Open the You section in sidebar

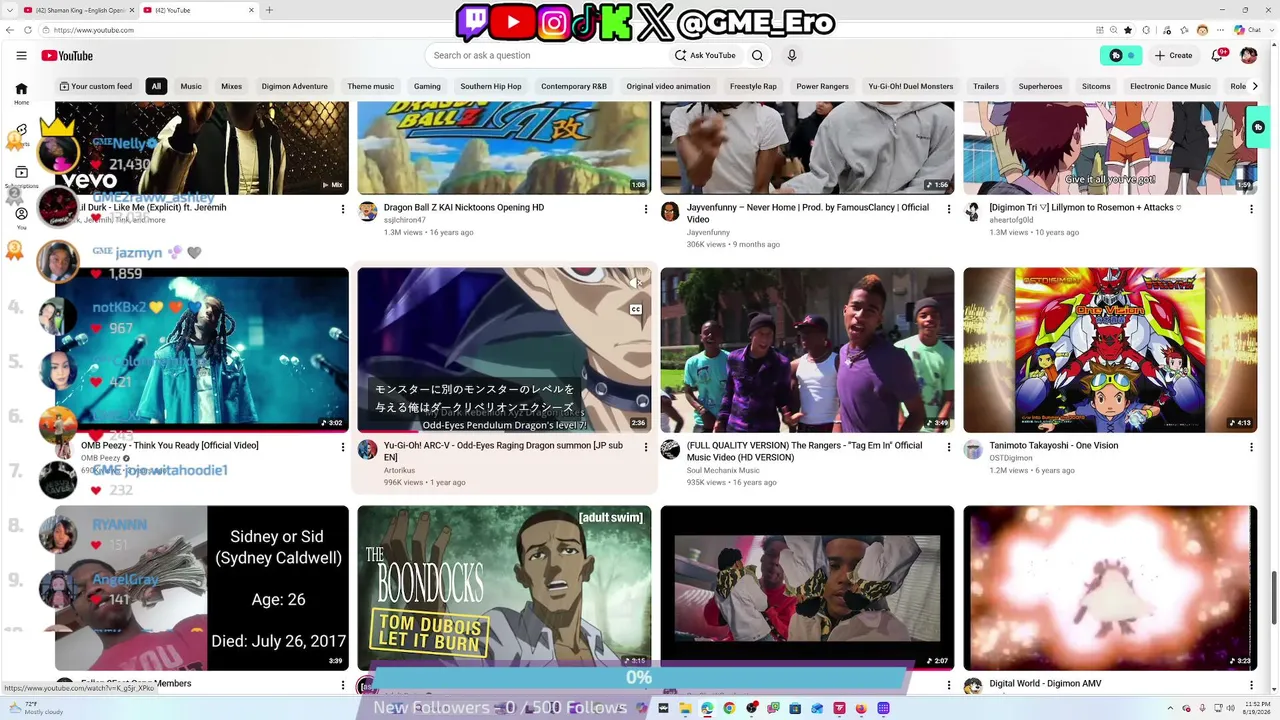coord(21,217)
